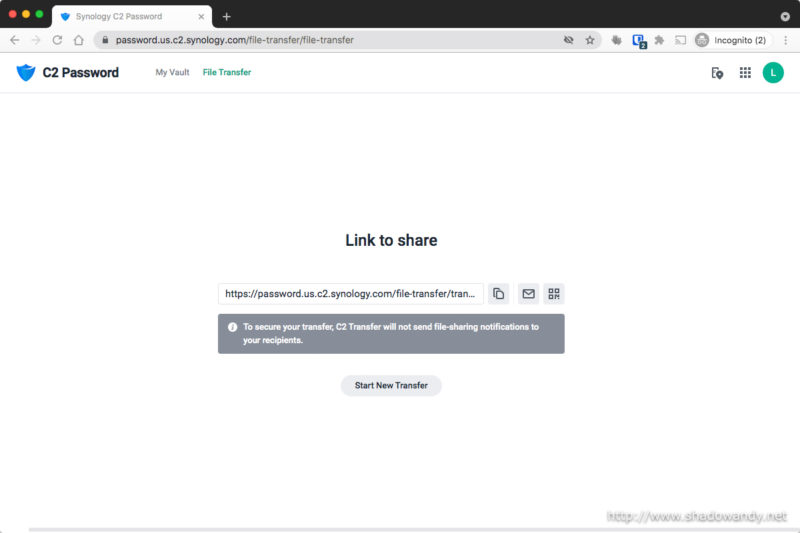Click the share link URL field
Viewport: 800px width, 533px height.
click(351, 294)
